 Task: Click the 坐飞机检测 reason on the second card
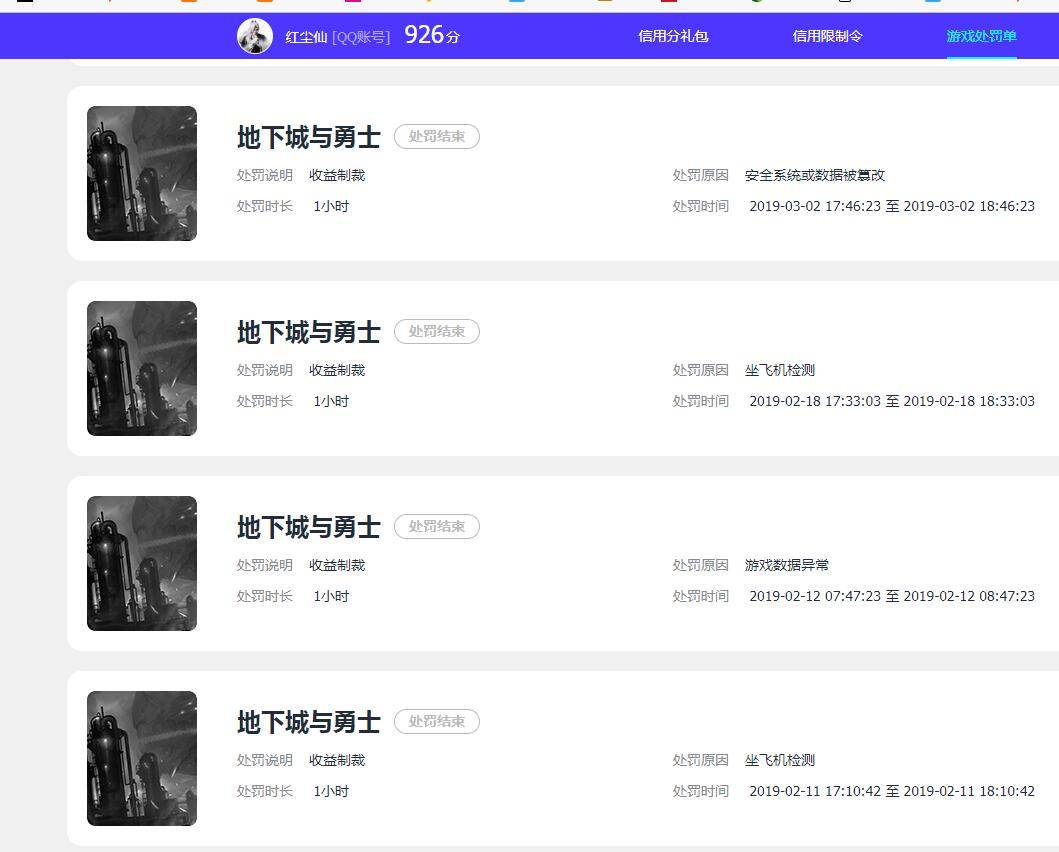(x=780, y=369)
